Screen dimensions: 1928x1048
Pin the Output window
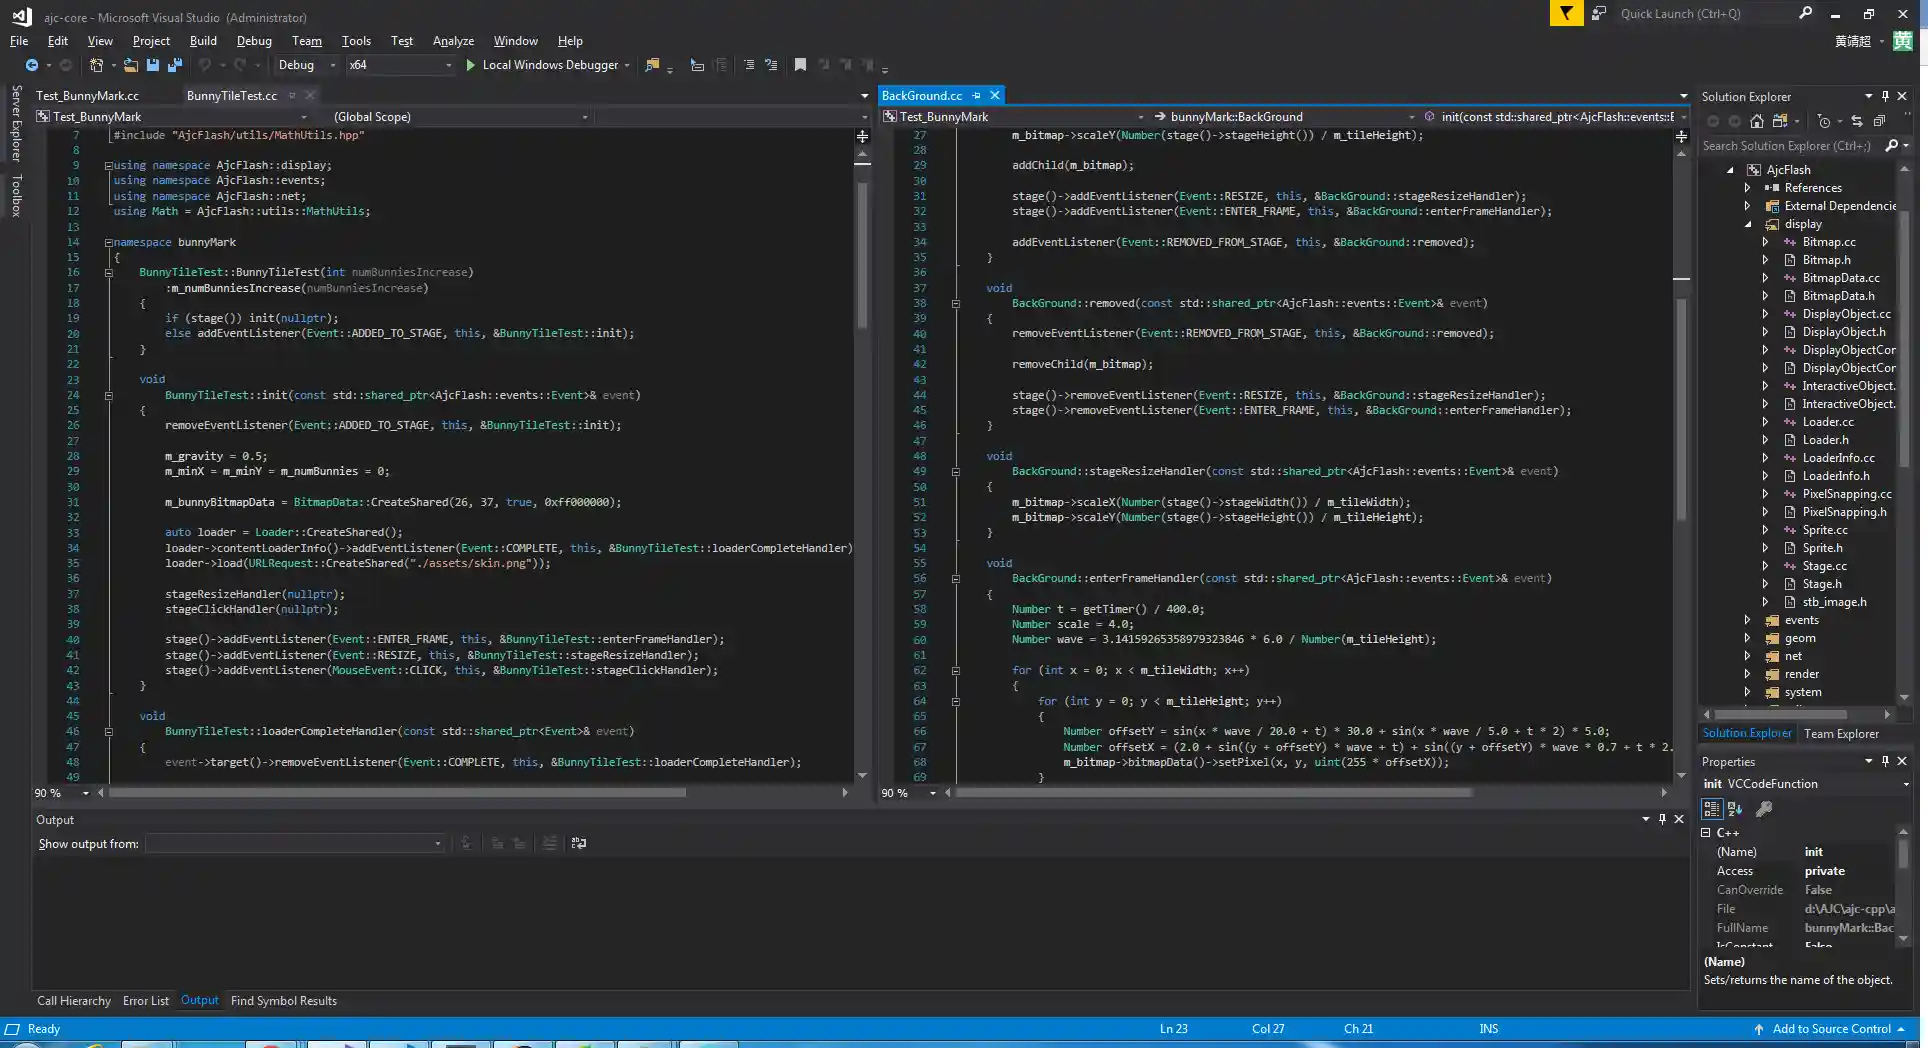[1662, 819]
